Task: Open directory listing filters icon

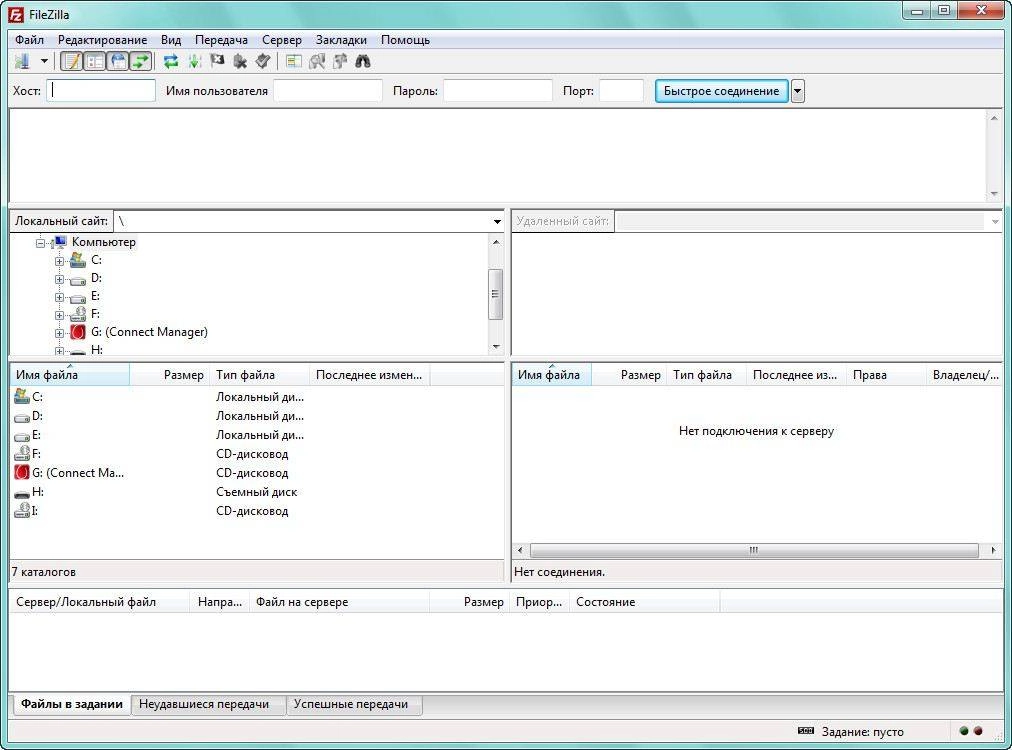Action: 294,61
